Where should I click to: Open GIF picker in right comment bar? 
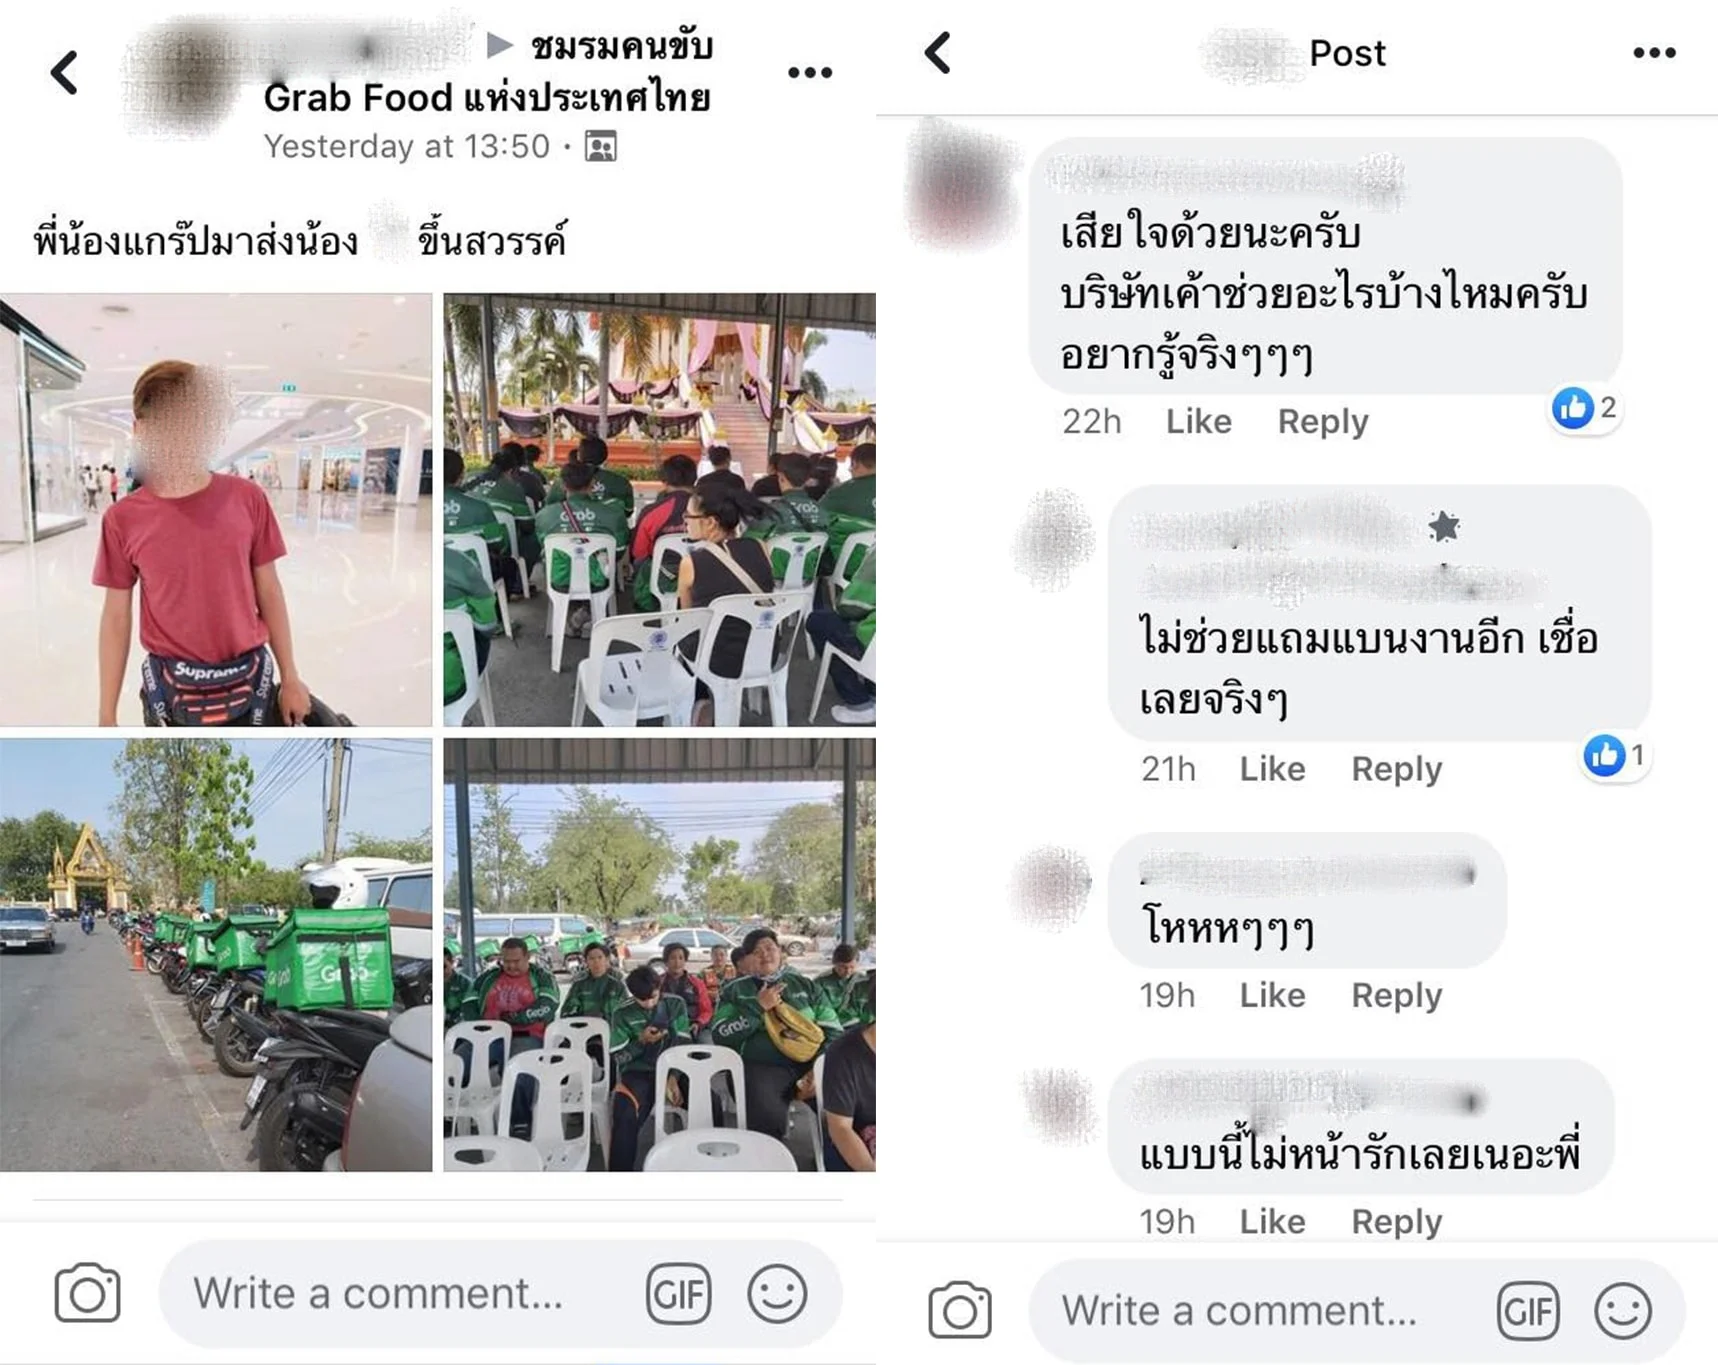pyautogui.click(x=1528, y=1311)
